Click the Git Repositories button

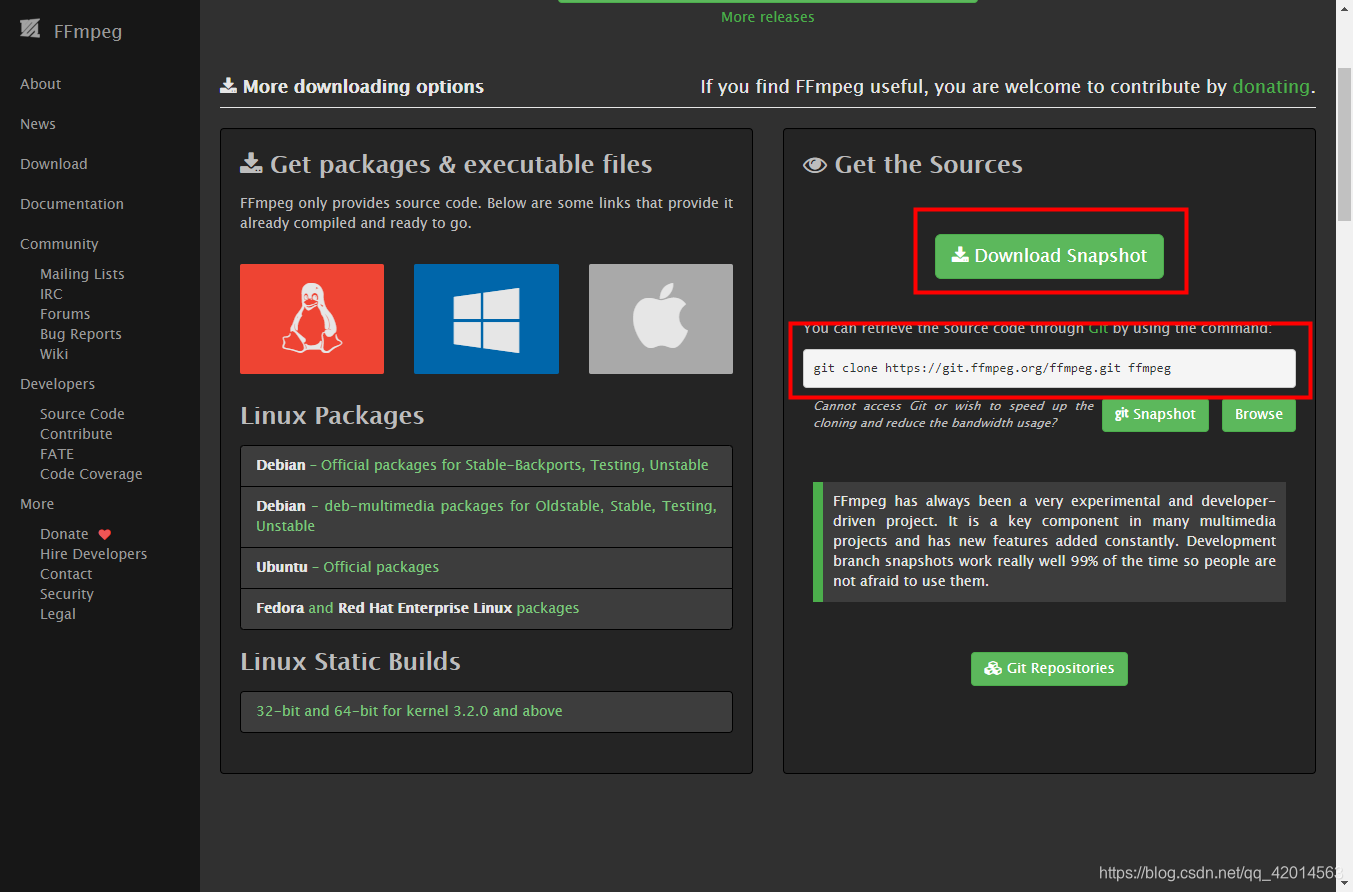tap(1049, 669)
